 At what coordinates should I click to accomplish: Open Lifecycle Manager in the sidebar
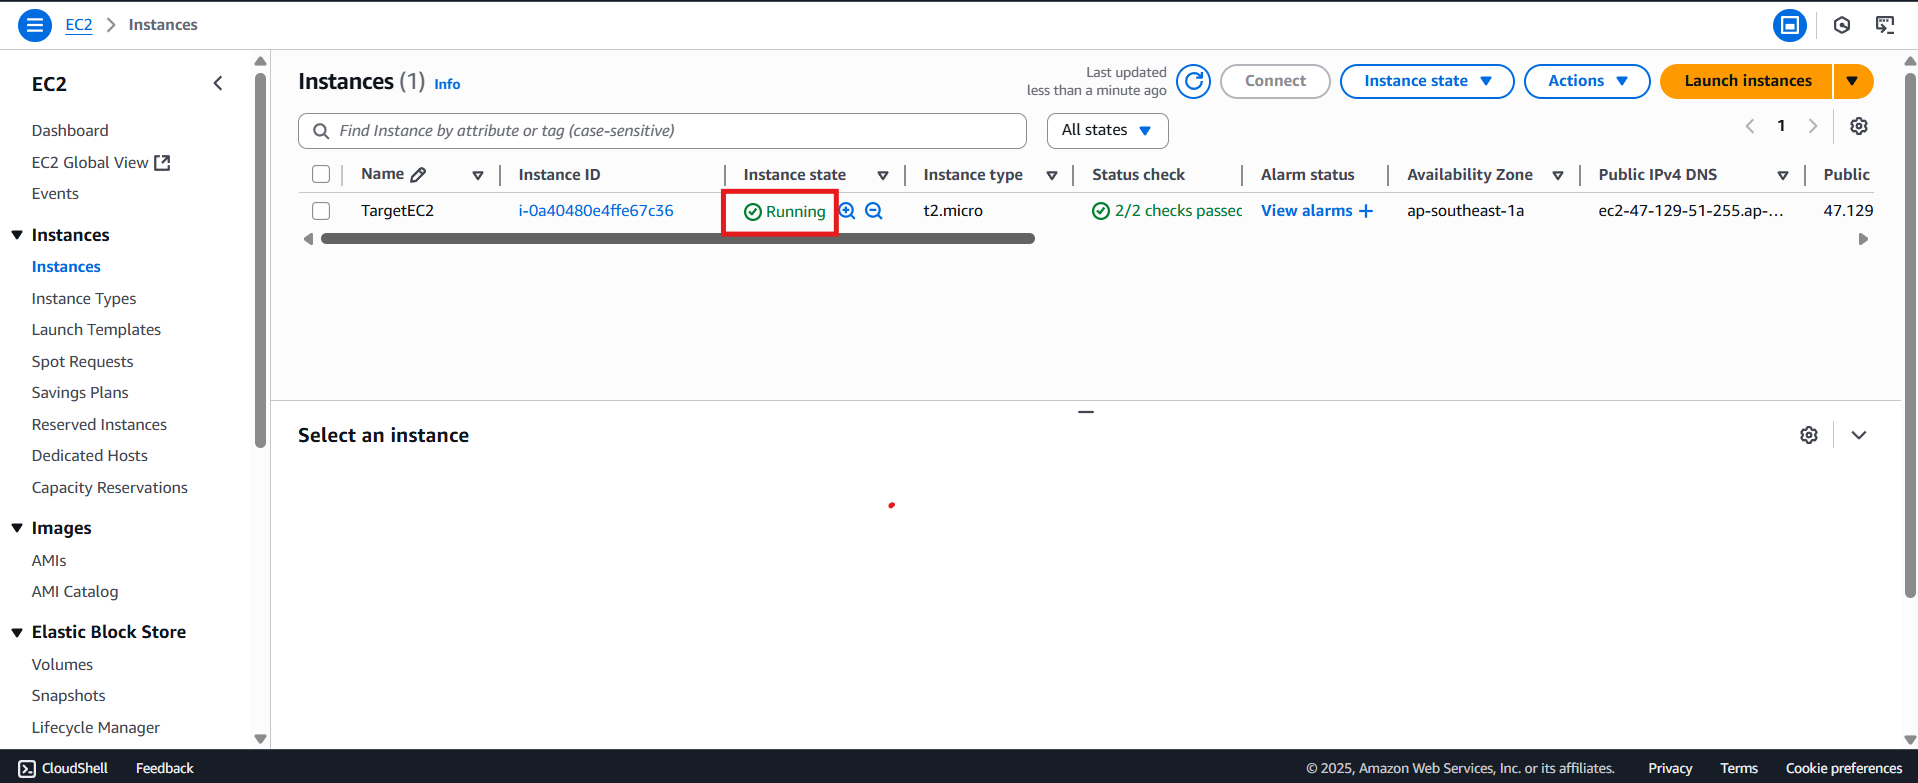coord(96,728)
